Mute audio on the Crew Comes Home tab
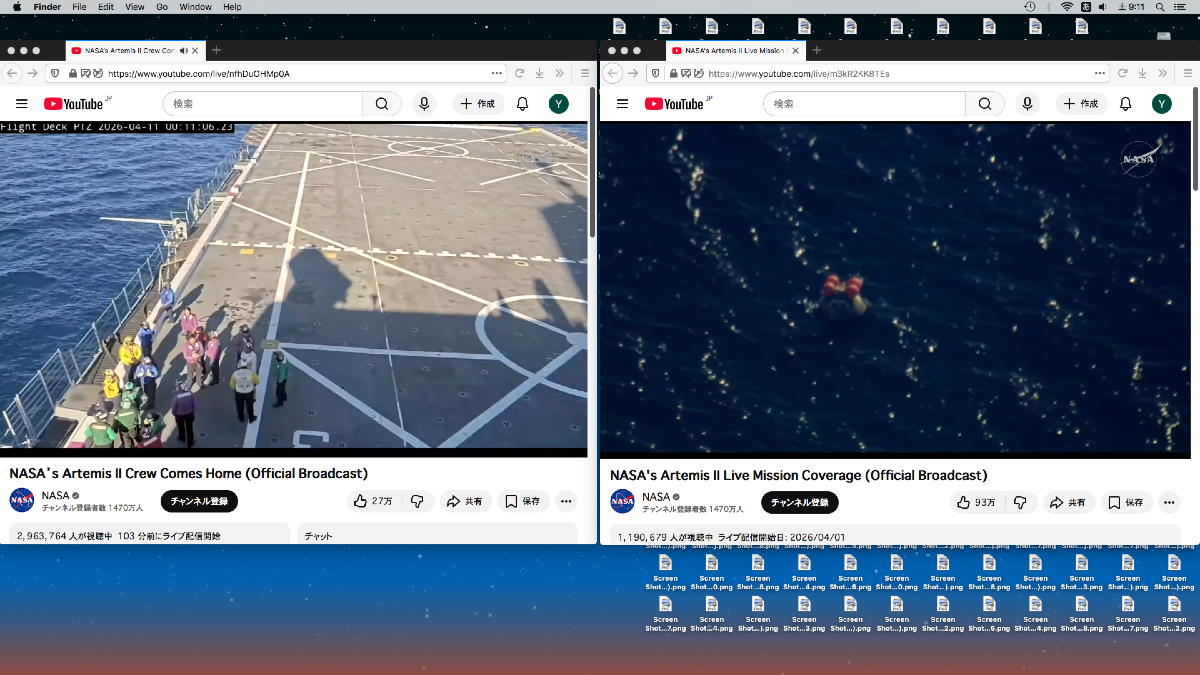The image size is (1200, 675). pyautogui.click(x=183, y=50)
